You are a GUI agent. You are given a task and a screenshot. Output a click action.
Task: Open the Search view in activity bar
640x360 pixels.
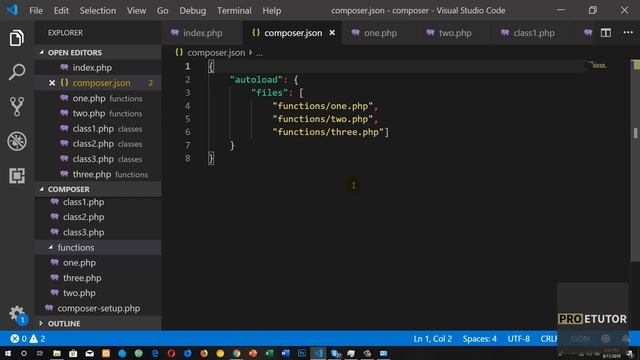pos(16,72)
